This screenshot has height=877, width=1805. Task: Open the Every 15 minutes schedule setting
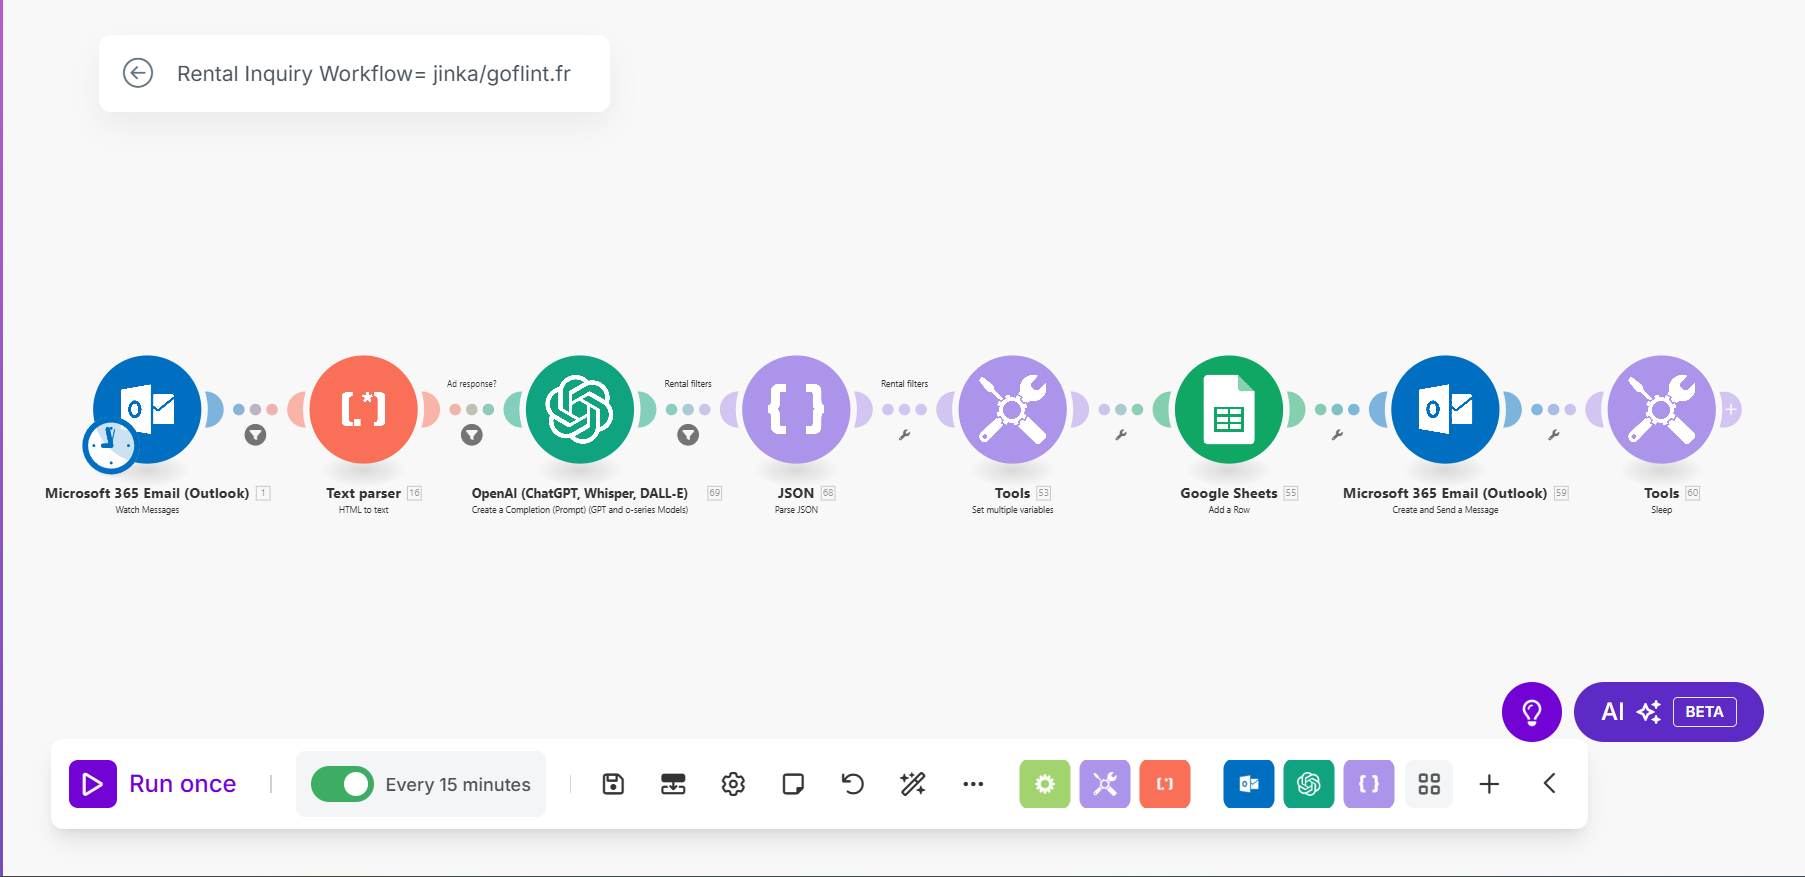[x=458, y=785]
